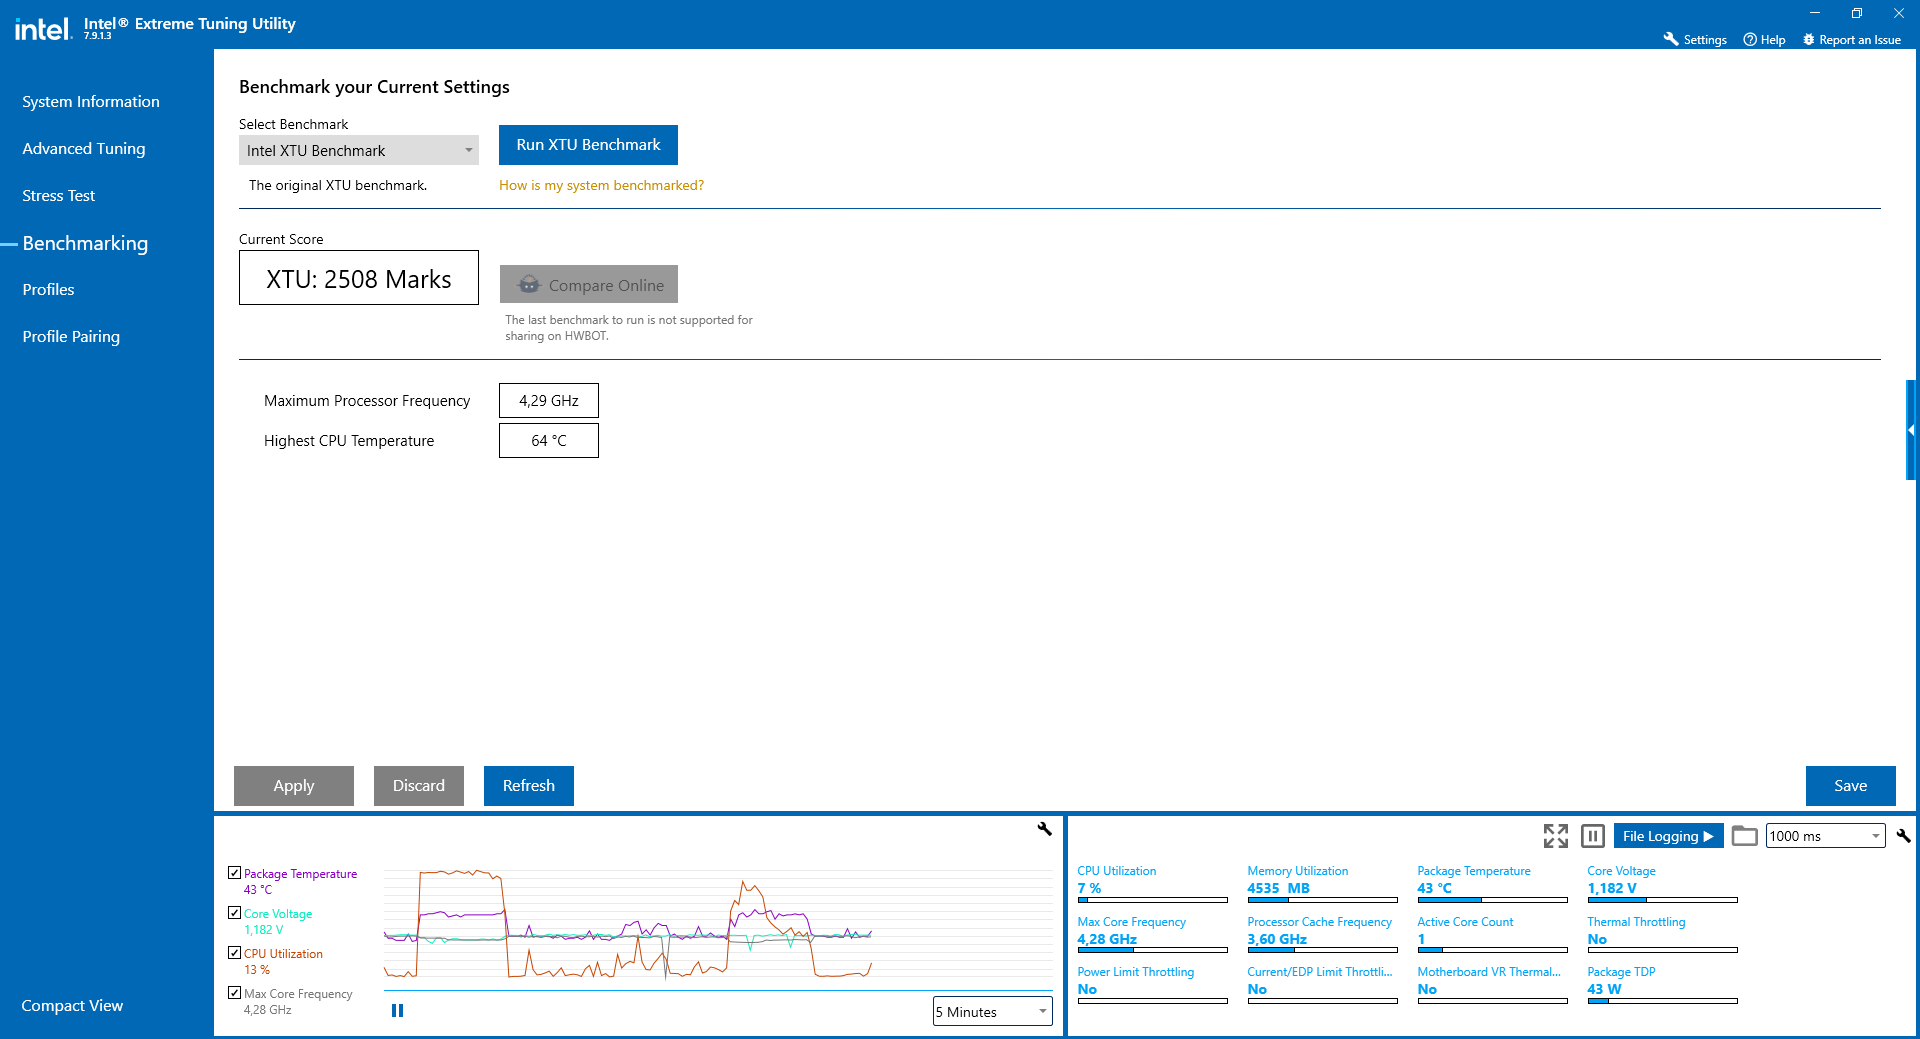
Task: Expand monitor panel to full screen
Action: (x=1555, y=836)
